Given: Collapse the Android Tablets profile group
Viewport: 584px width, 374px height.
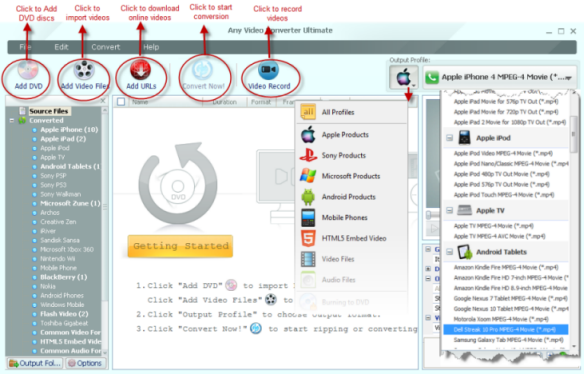Looking at the screenshot, I should pos(450,252).
